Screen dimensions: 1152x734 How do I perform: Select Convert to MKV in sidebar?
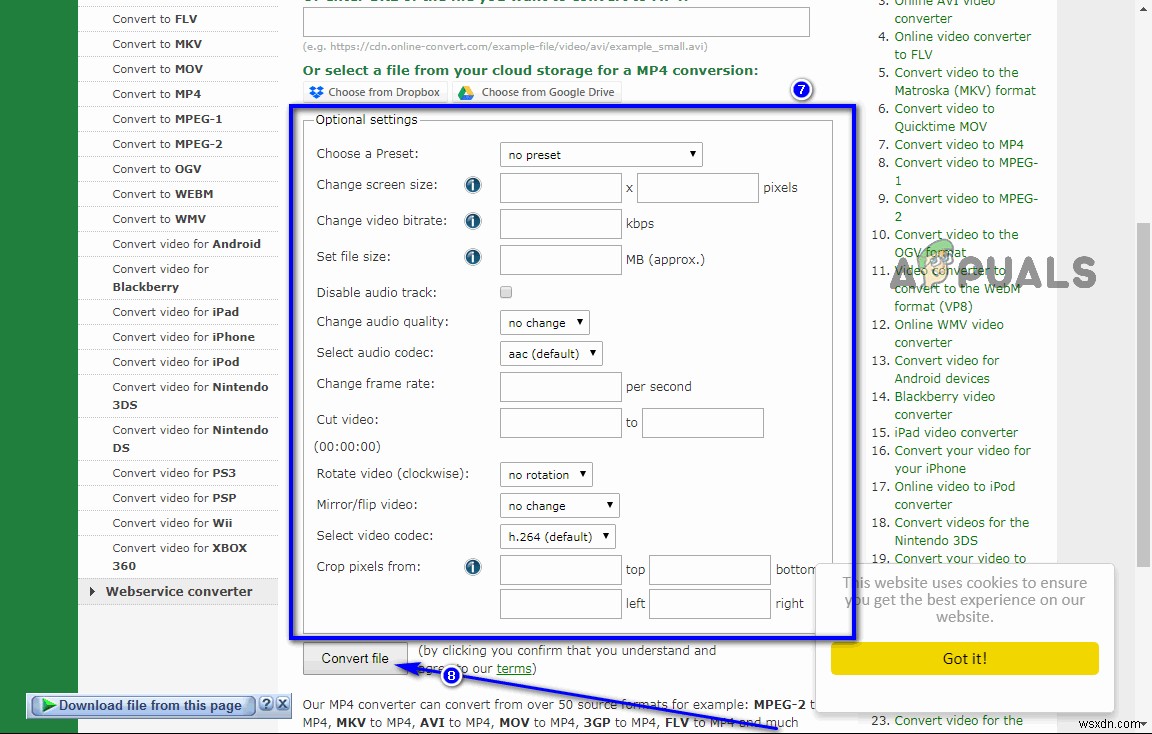pyautogui.click(x=157, y=44)
